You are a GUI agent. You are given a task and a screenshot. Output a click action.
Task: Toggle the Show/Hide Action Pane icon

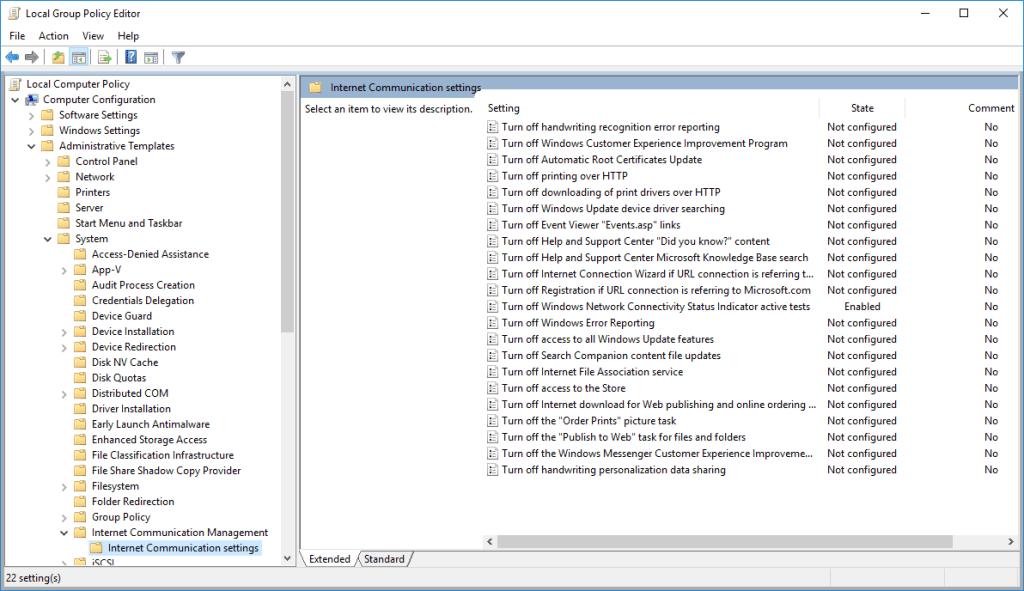coord(151,57)
